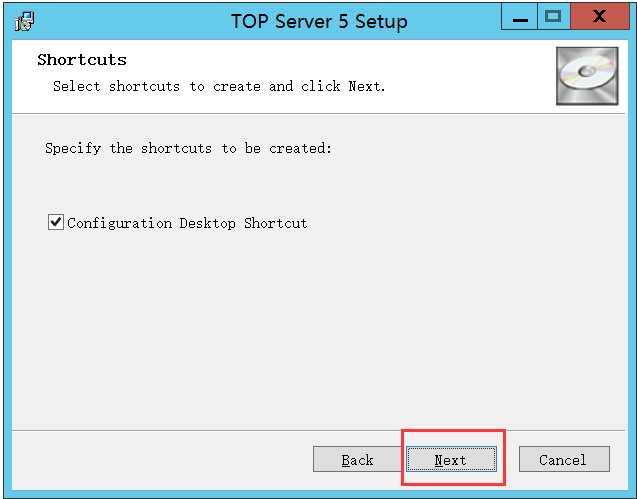Screen dimensions: 637x499
Task: Click the TOP Server 5 Setup title text
Action: click(x=319, y=20)
